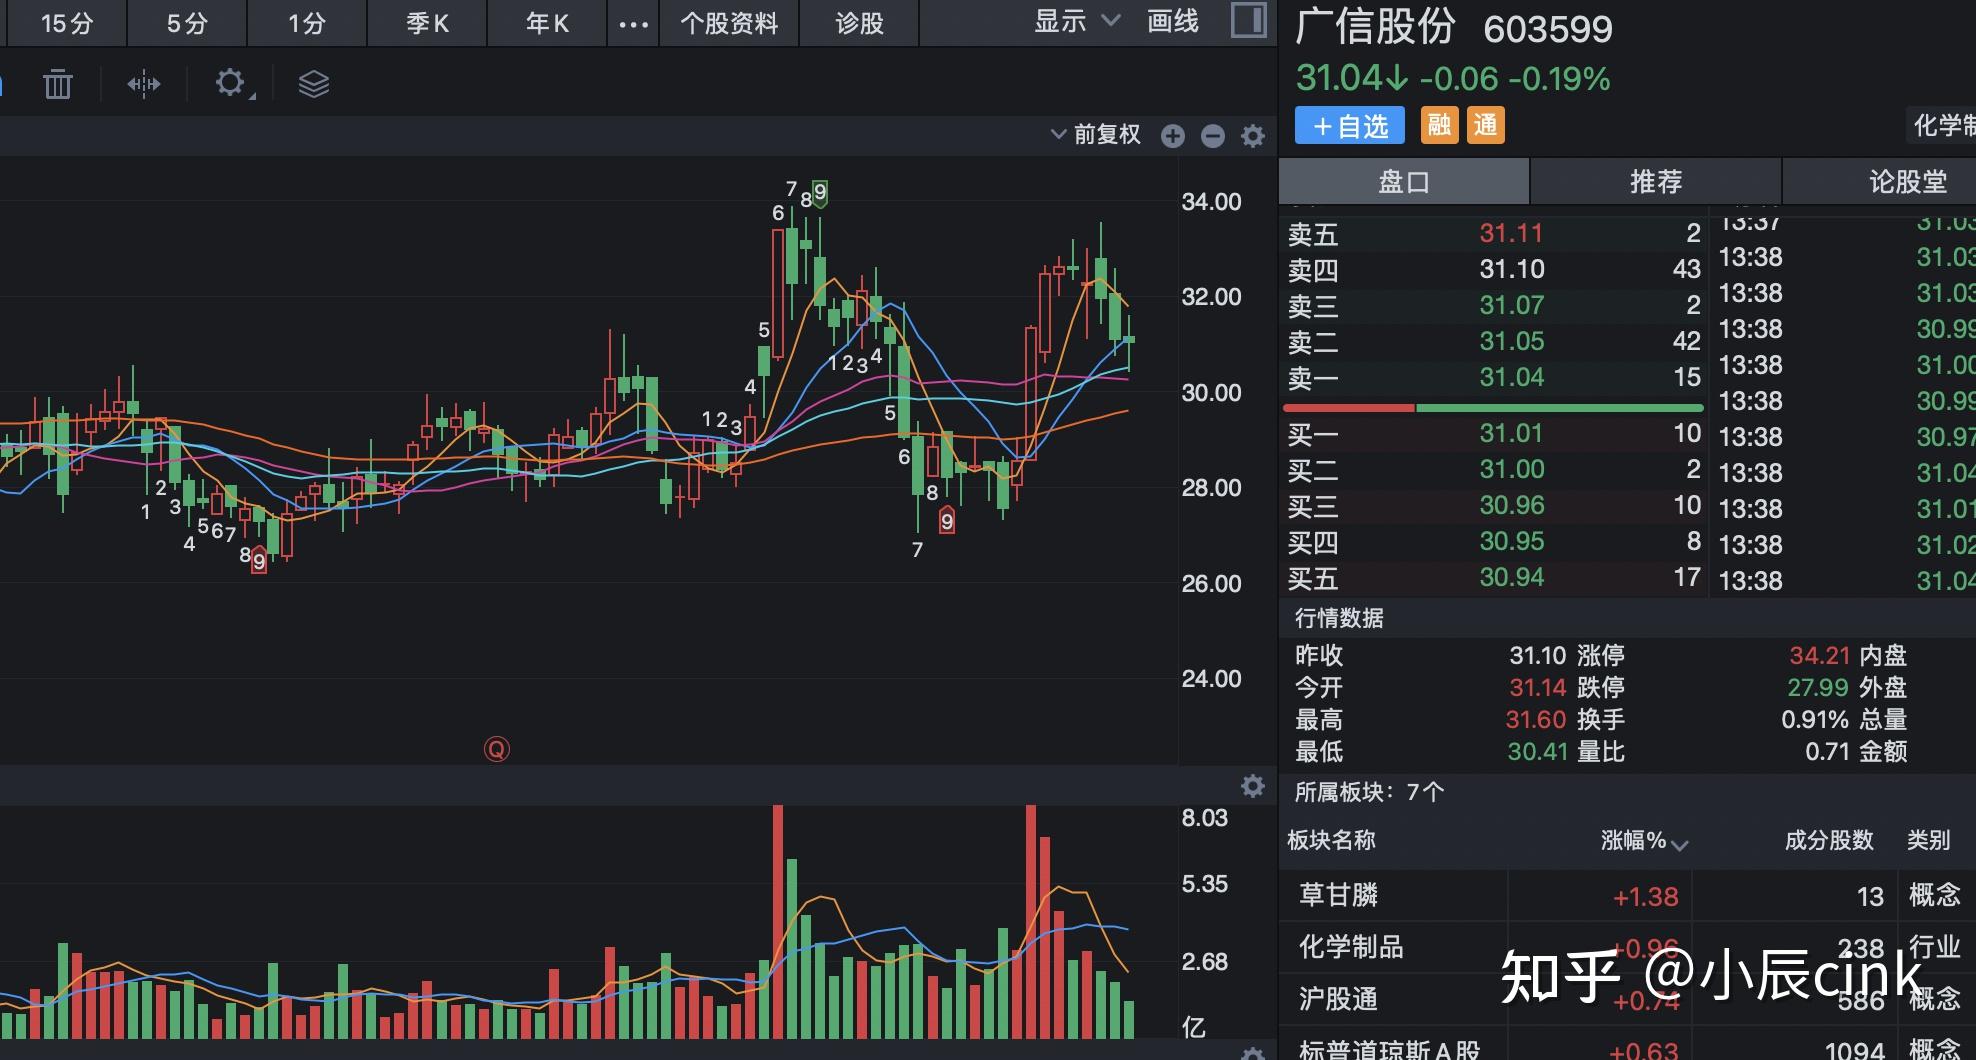Click the 通 connect badge
The width and height of the screenshot is (1976, 1060).
tap(1486, 126)
